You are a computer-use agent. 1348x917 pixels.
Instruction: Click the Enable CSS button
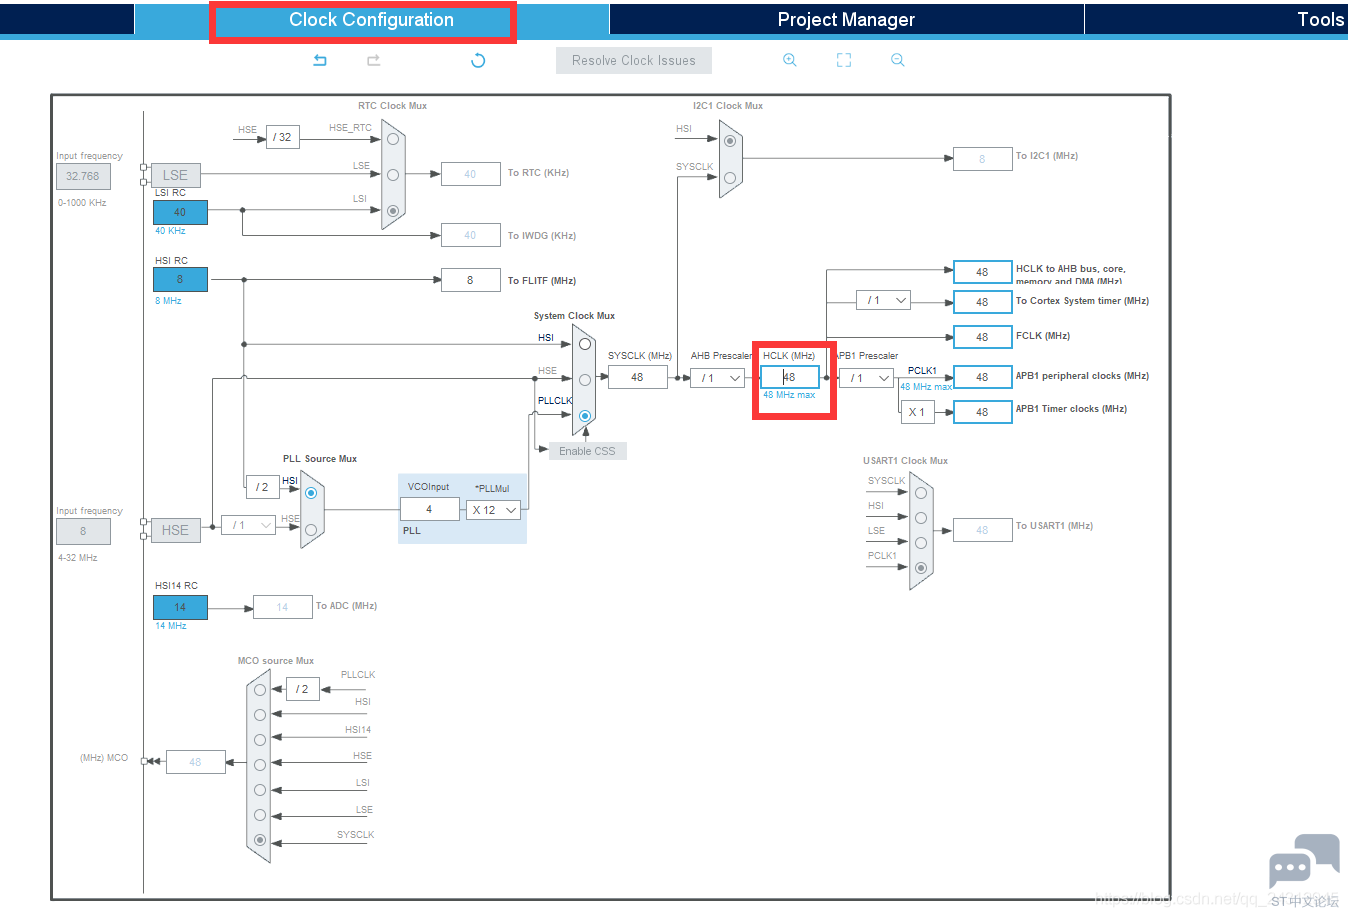tap(588, 451)
